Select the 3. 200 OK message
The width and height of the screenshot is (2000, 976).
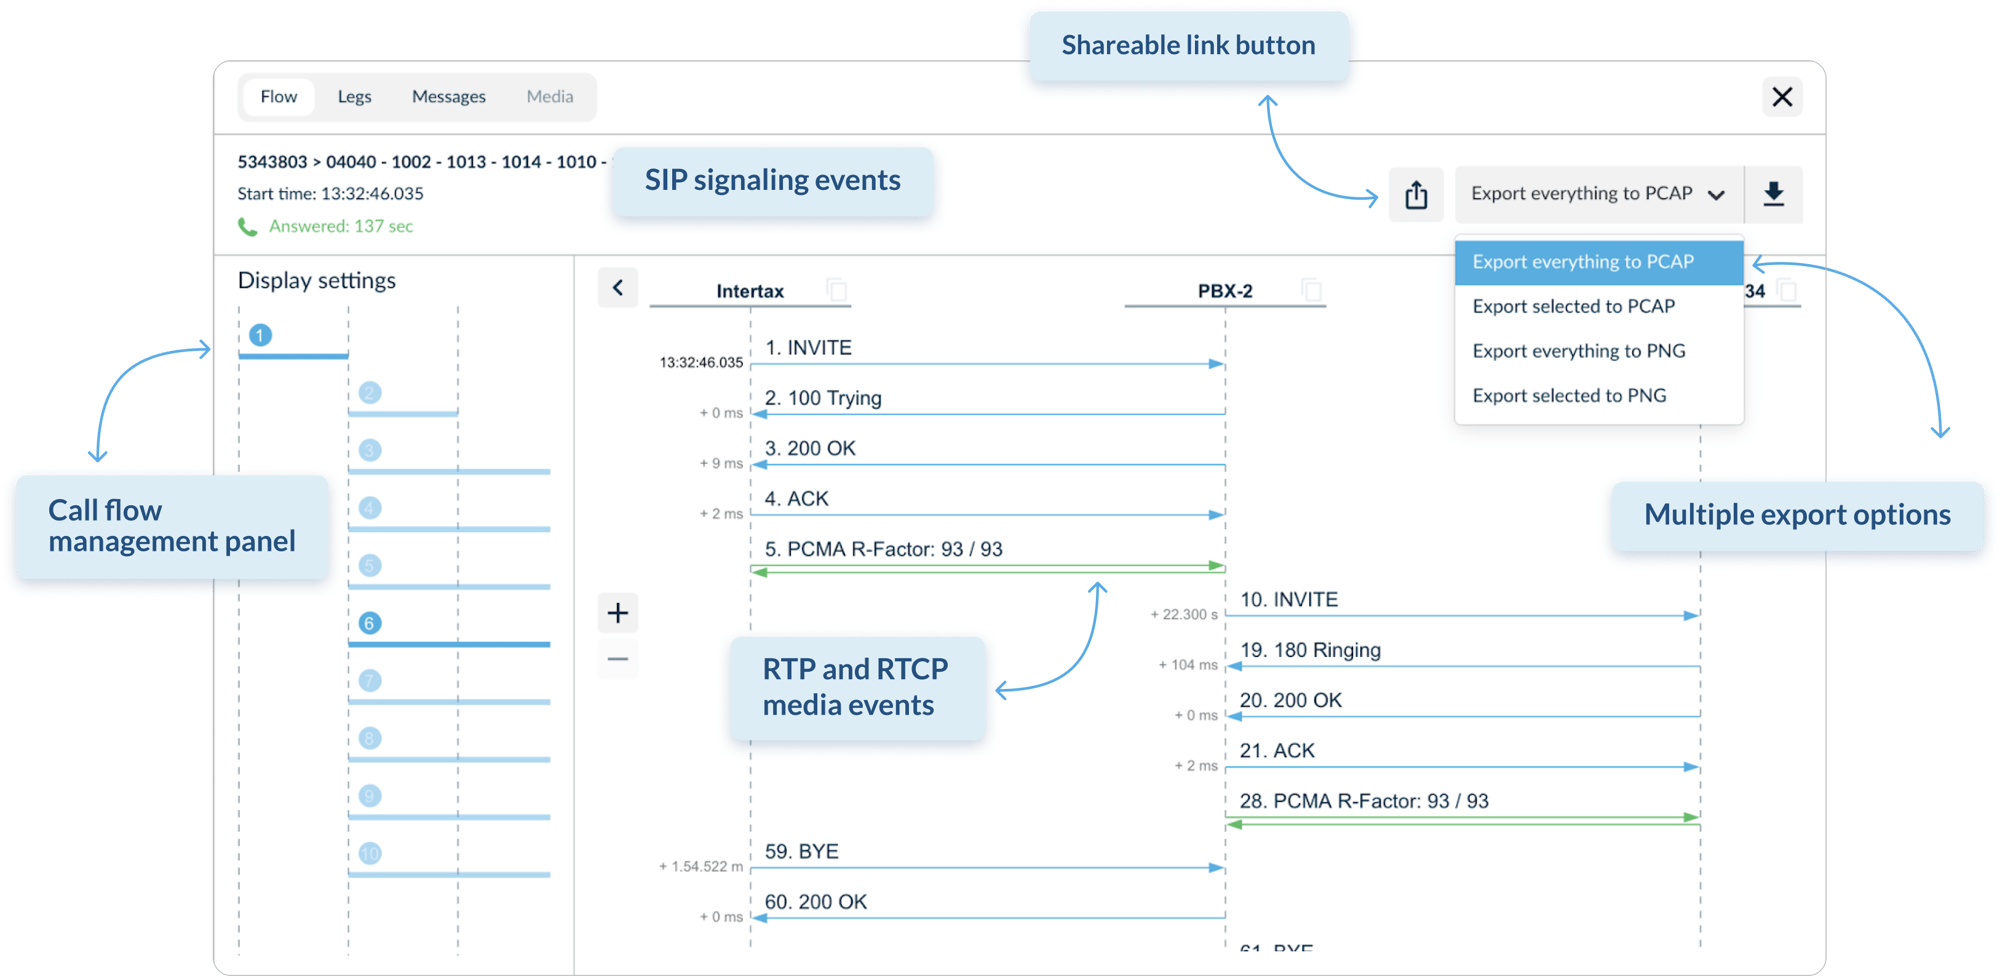[x=810, y=448]
